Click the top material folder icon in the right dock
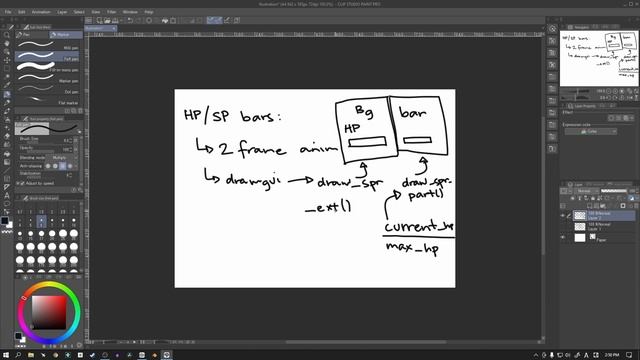 point(552,41)
